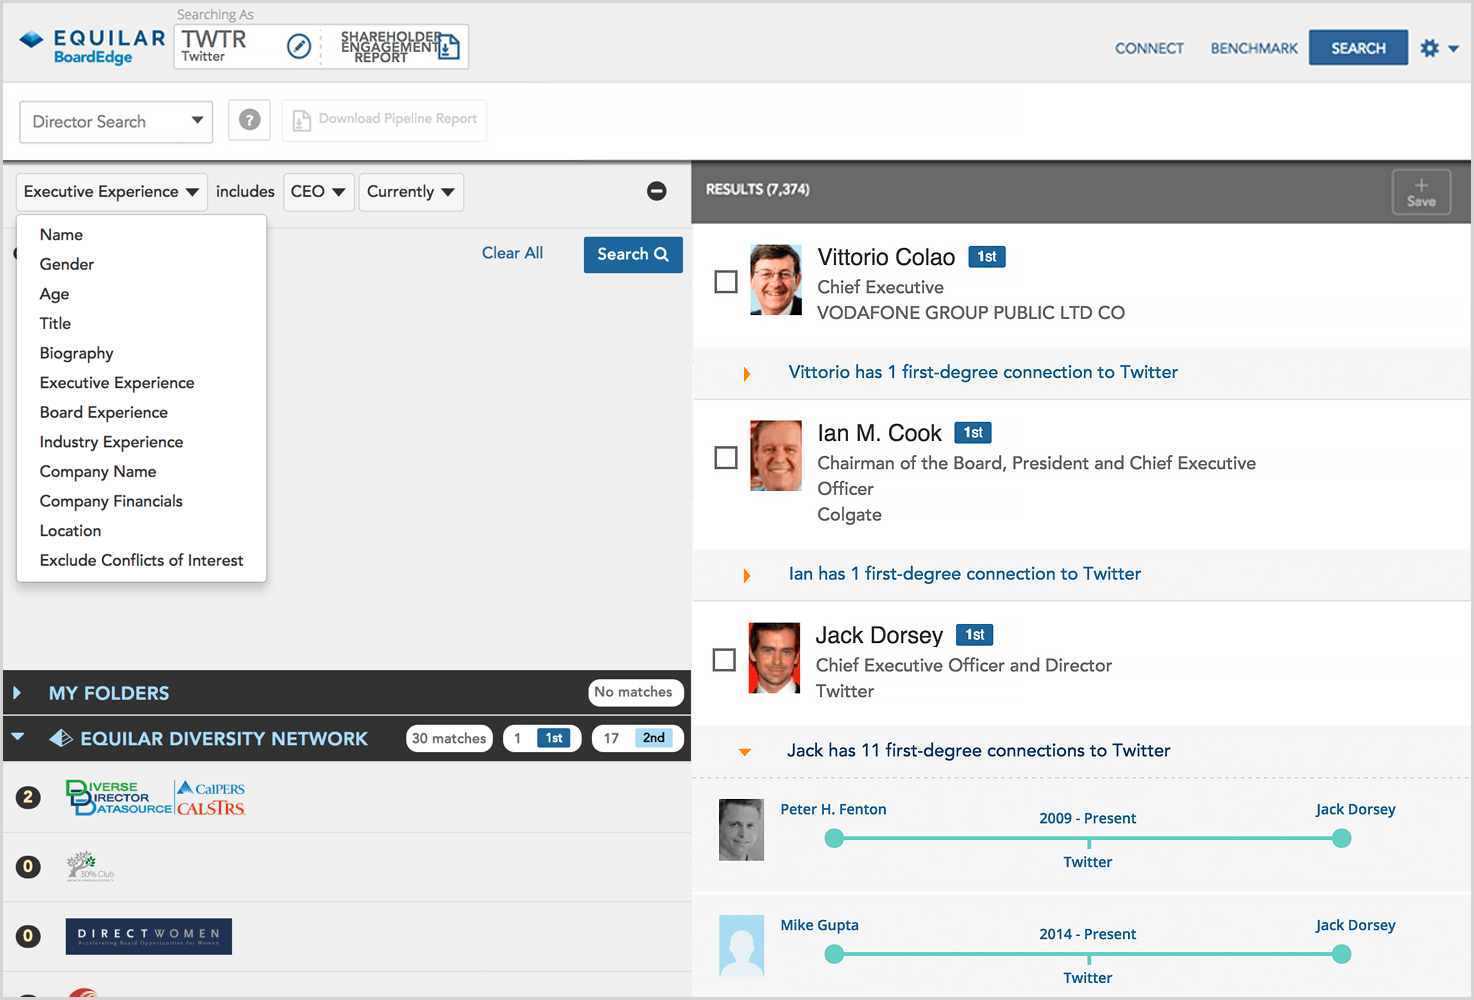Screen dimensions: 1474x1000
Task: Tick the Jack Dorsey checkbox
Action: 724,660
